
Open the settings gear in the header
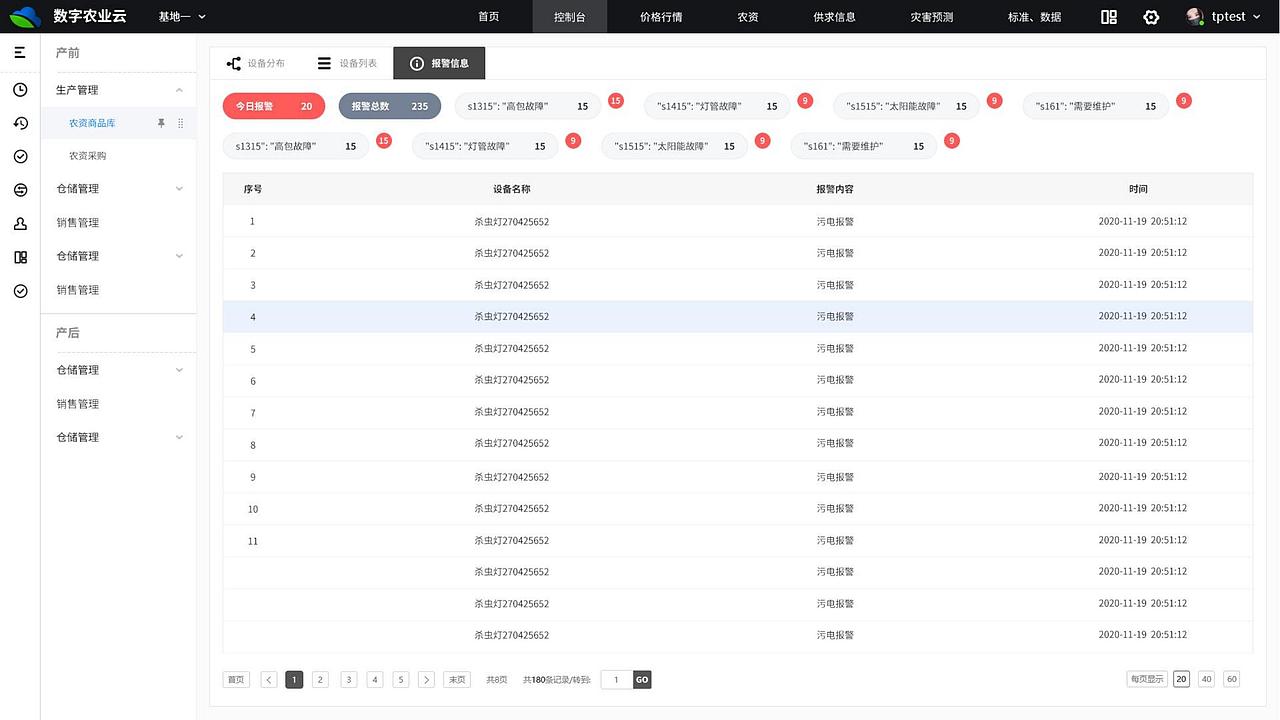(x=1151, y=17)
